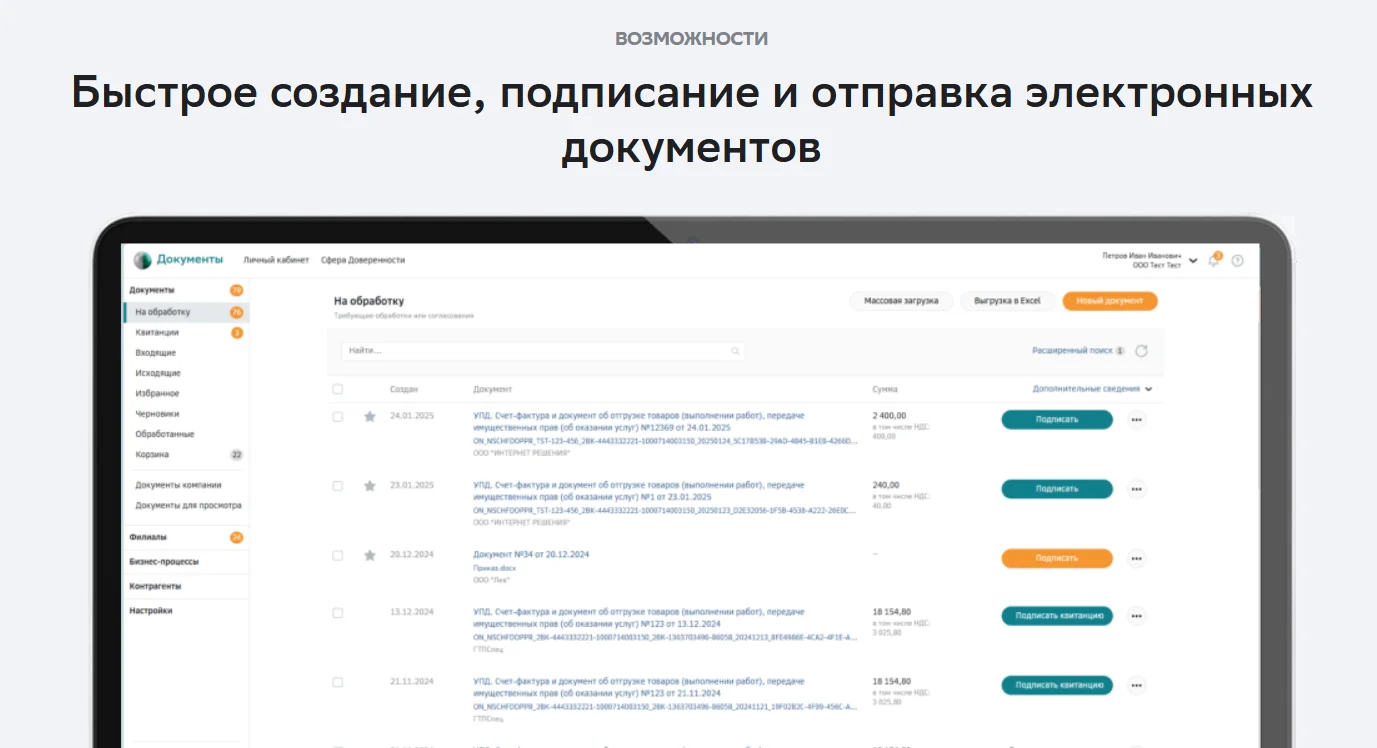Open the УПД №123 от 13.12.2024 document link
Viewport: 1377px width, 748px height.
coord(639,617)
